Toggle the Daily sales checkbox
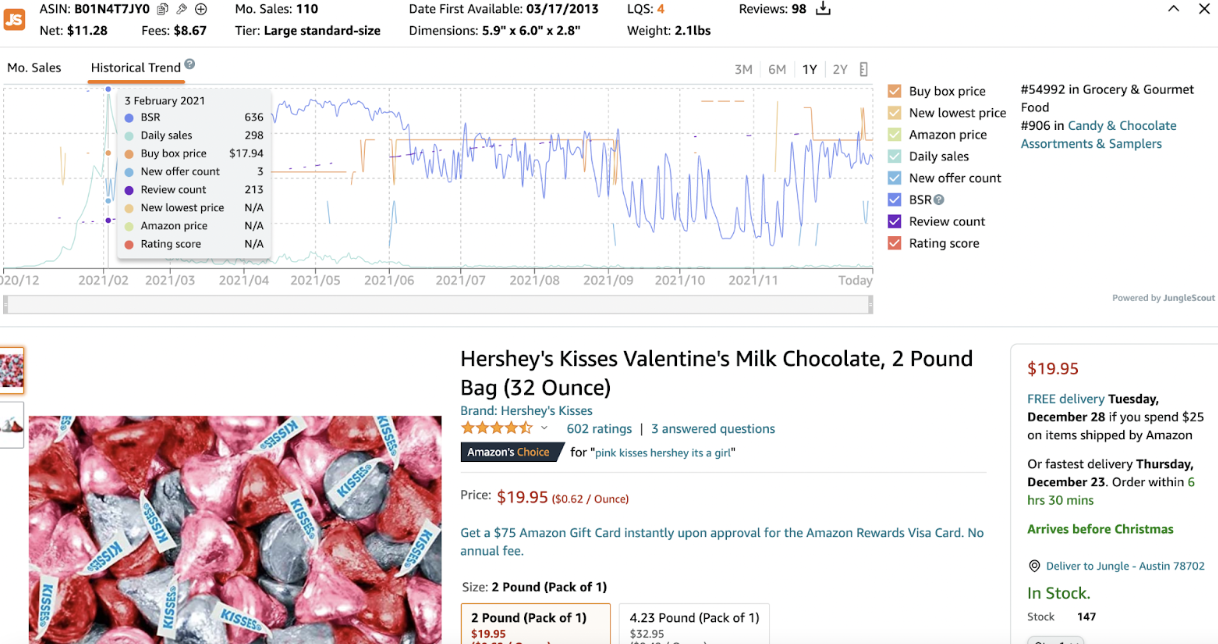This screenshot has height=644, width=1218. [895, 156]
